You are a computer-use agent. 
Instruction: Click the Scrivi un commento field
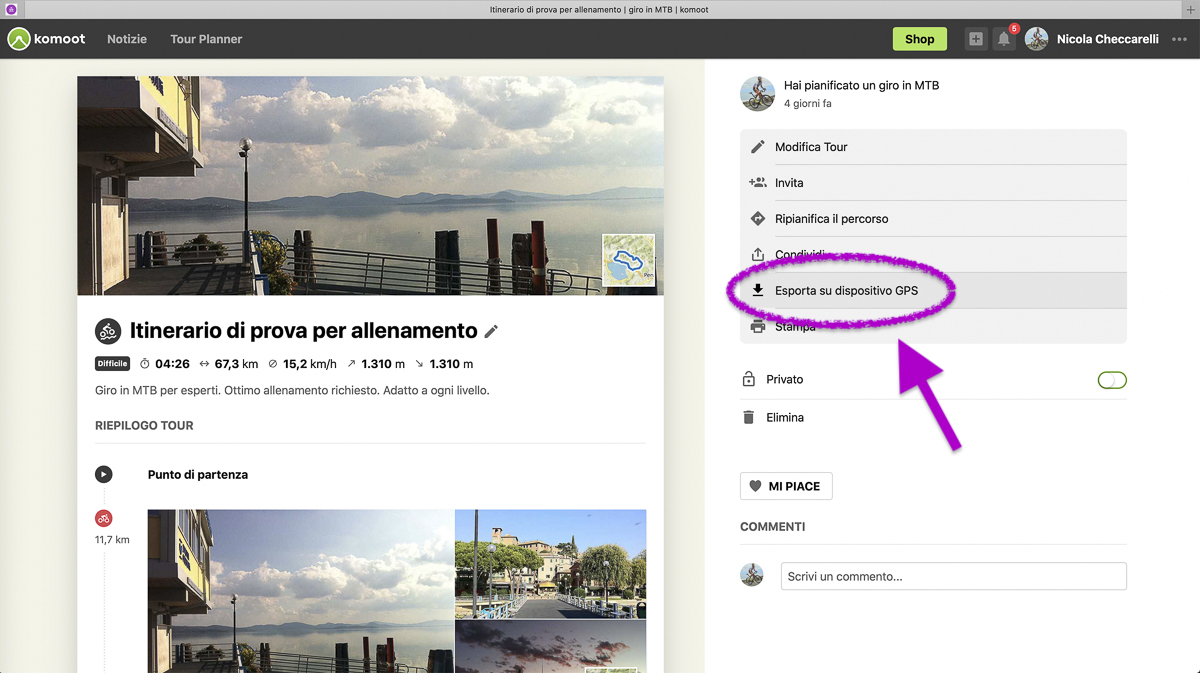click(x=953, y=576)
